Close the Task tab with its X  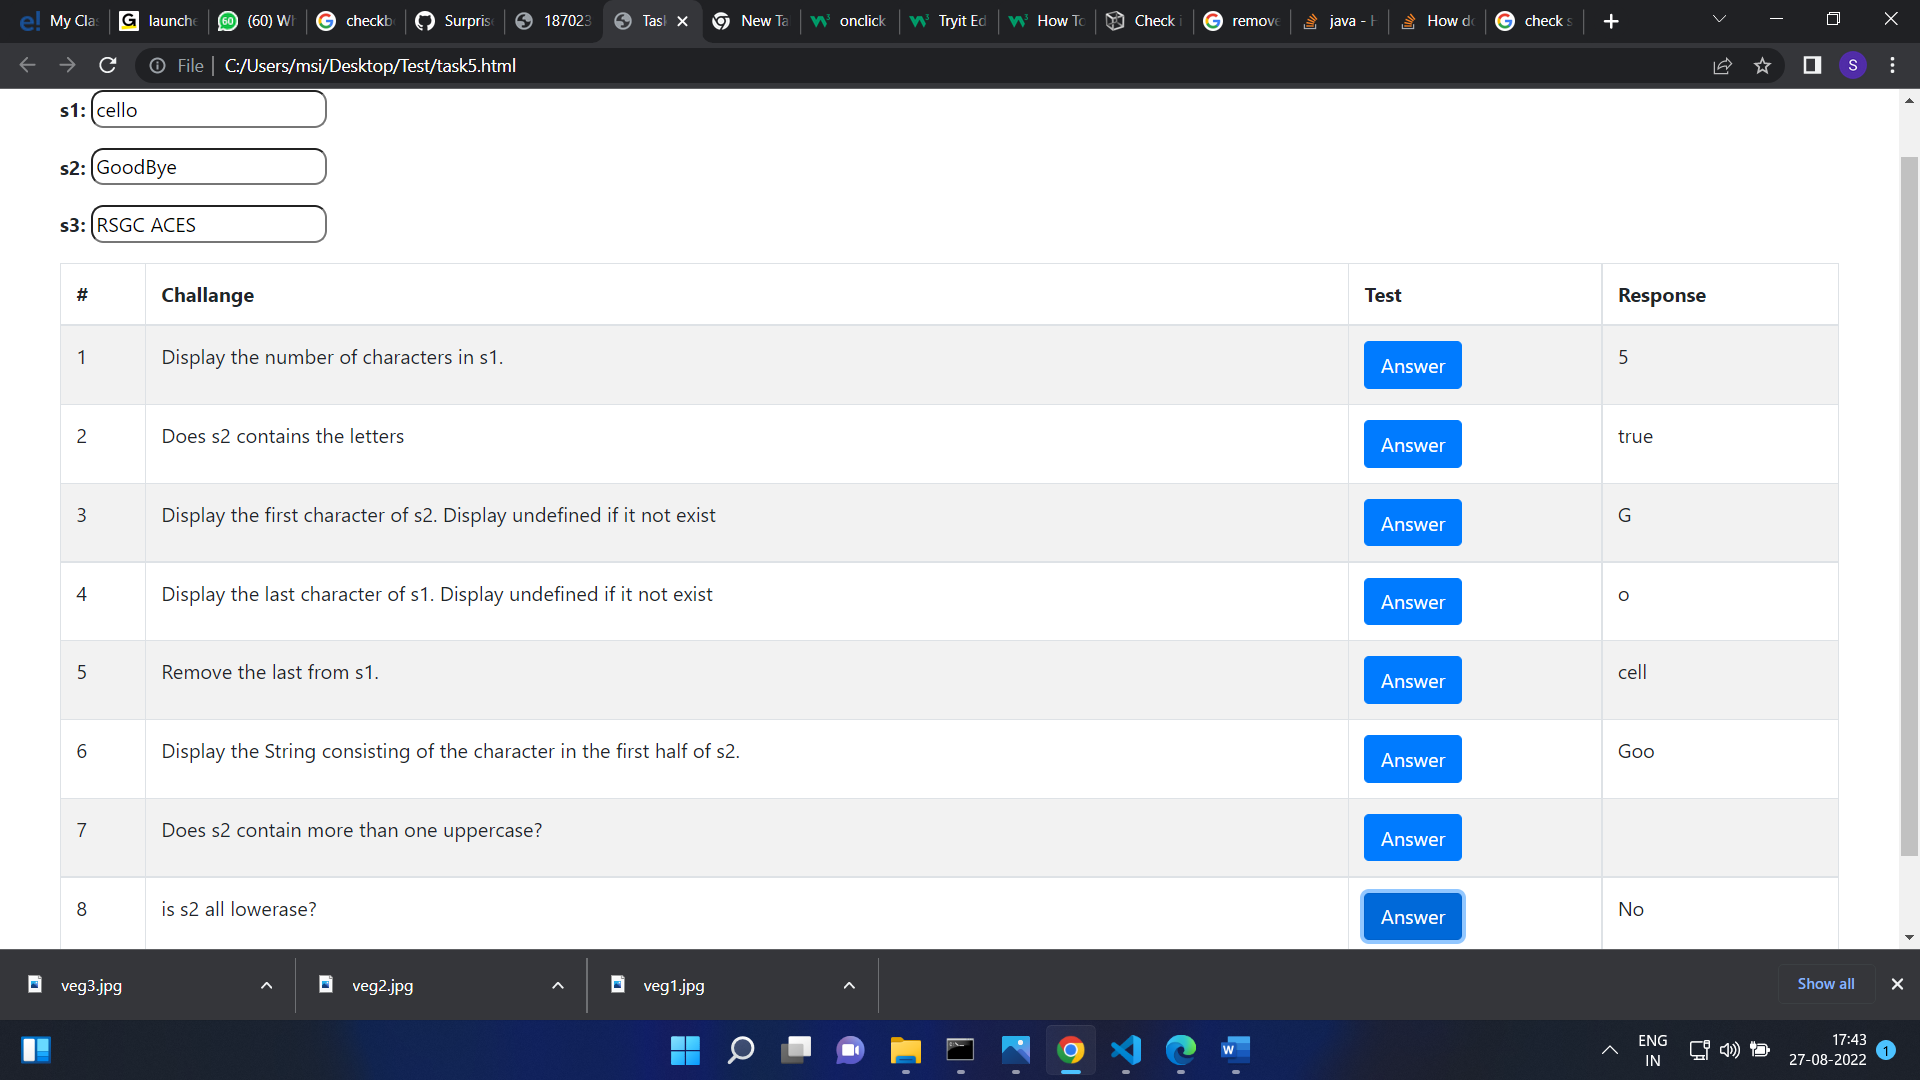682,21
